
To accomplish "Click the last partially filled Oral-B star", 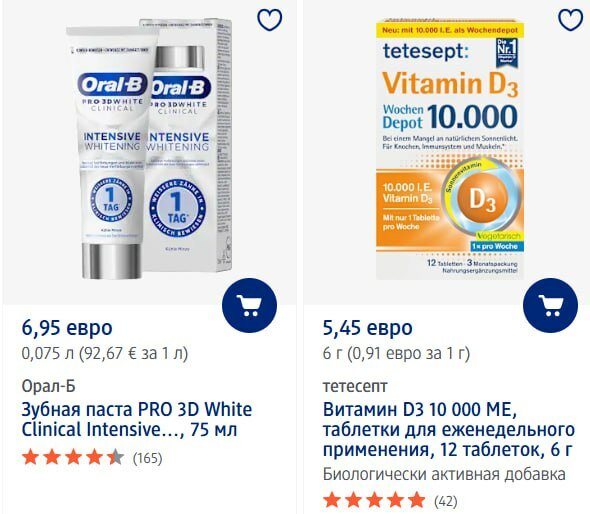I will [116, 458].
